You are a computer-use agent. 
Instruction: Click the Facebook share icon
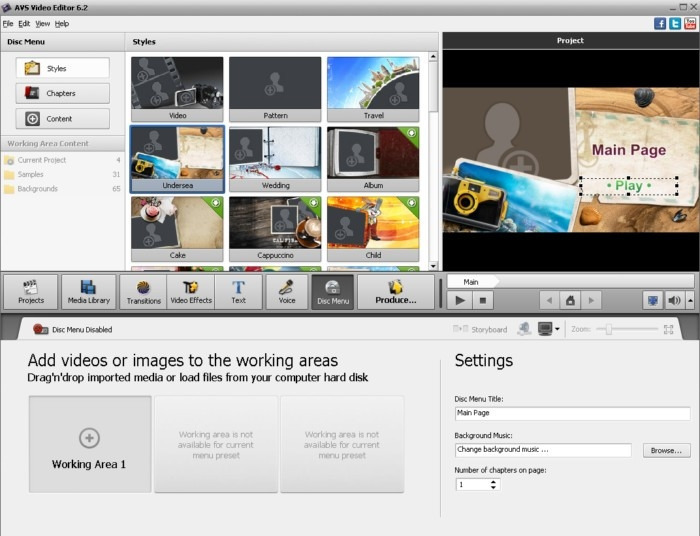[x=660, y=23]
